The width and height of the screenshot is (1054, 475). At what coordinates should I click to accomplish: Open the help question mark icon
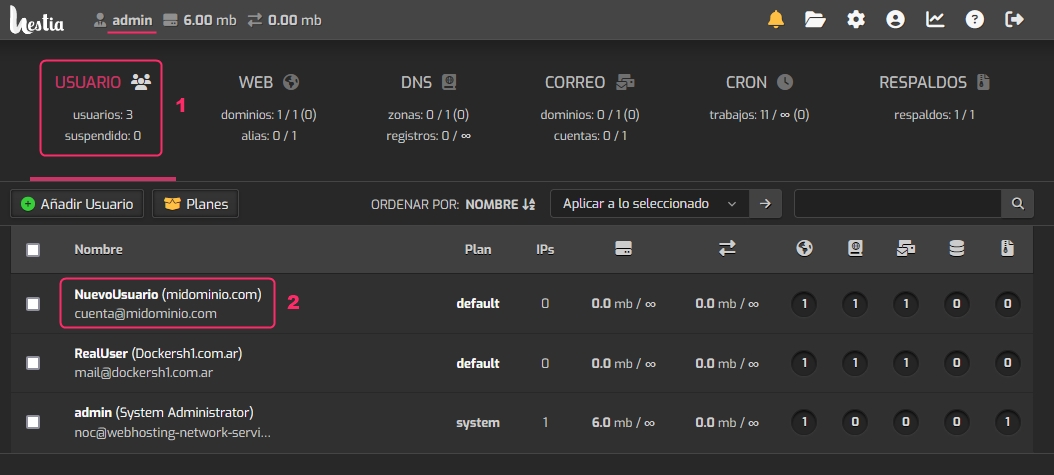(975, 19)
